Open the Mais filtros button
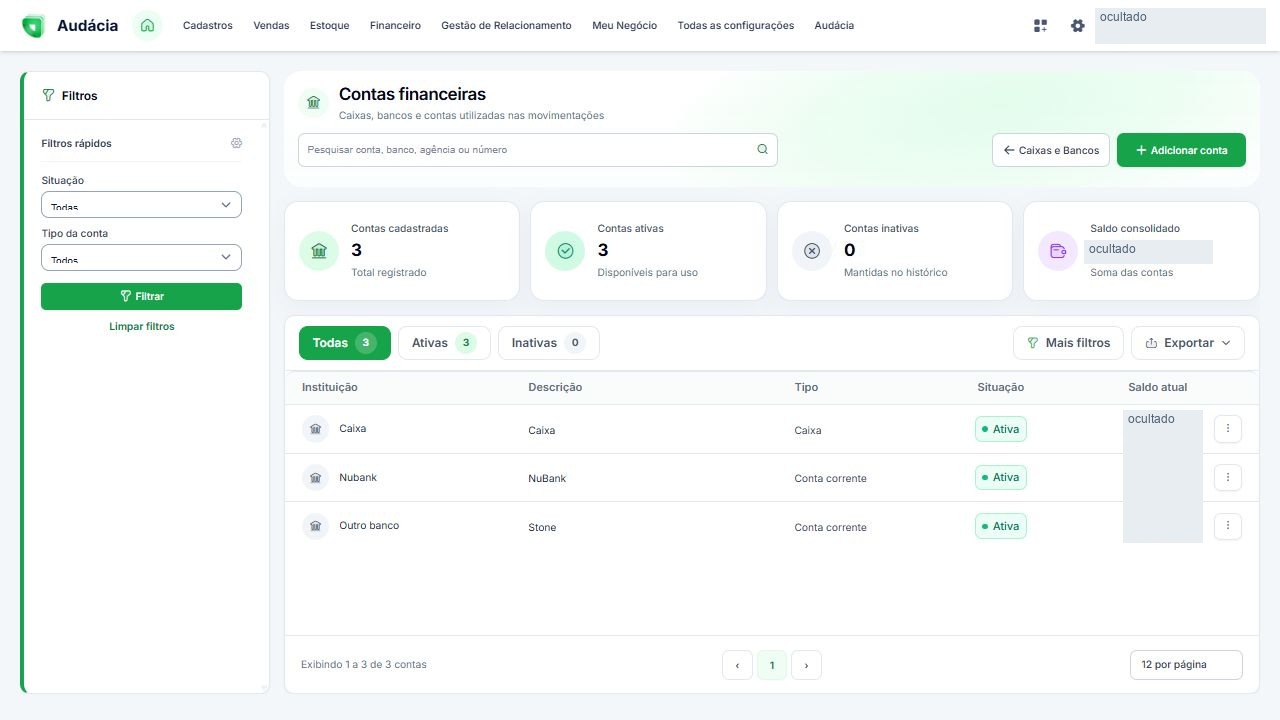The width and height of the screenshot is (1280, 720). click(1068, 343)
